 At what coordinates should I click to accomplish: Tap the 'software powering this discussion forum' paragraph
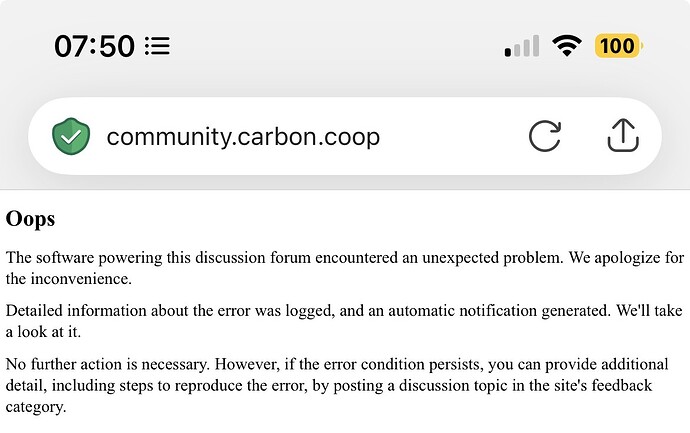tap(345, 268)
